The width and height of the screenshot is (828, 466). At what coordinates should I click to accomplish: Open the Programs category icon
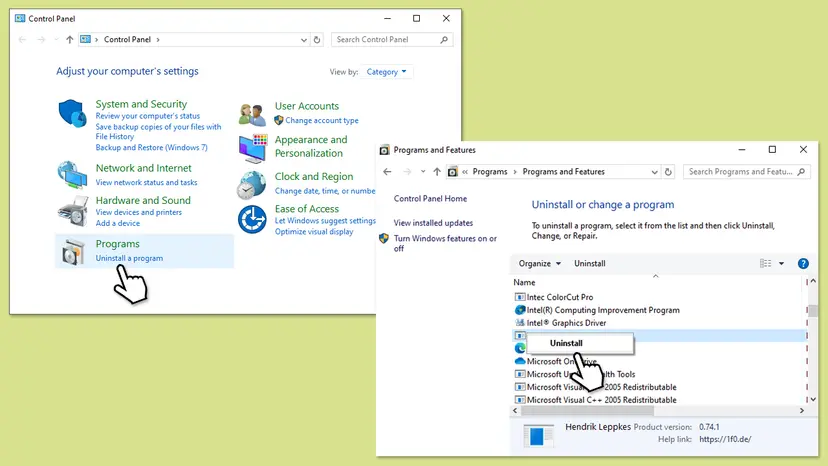[73, 251]
